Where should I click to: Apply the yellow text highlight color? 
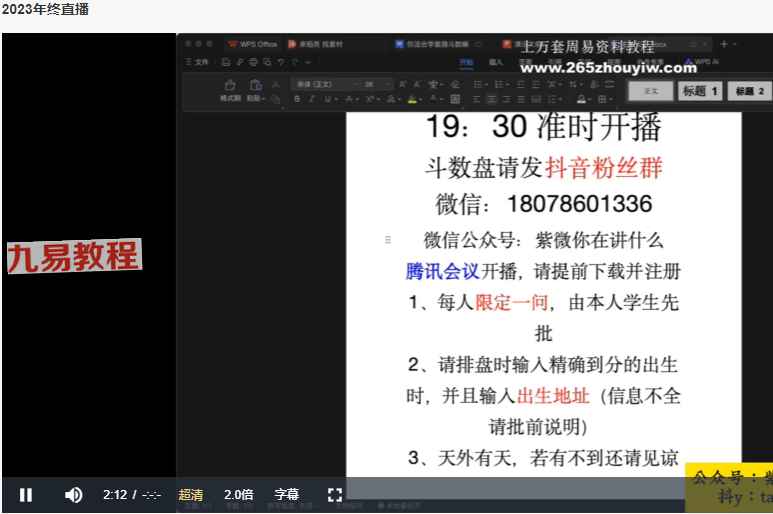tap(412, 99)
